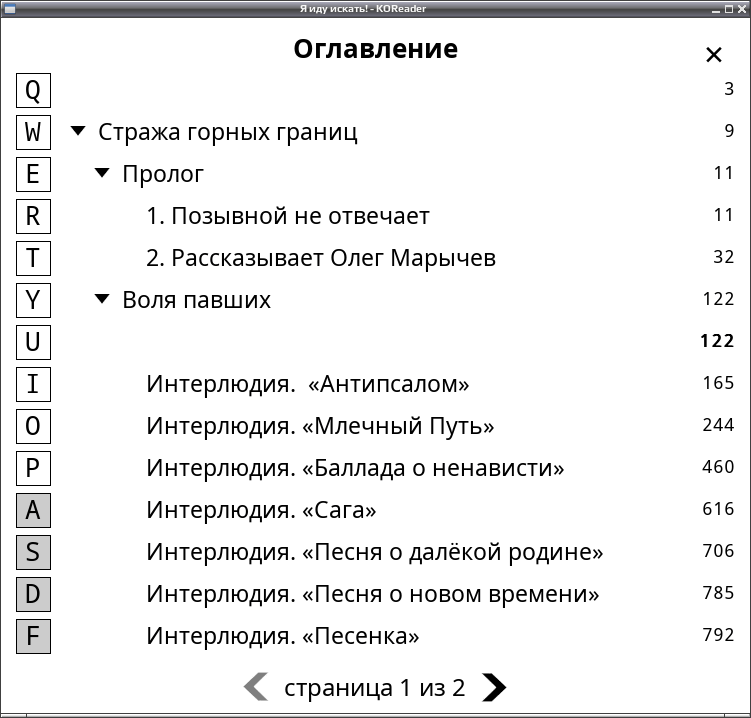Screen dimensions: 751x718
Task: Click page number 460
Action: coord(718,467)
